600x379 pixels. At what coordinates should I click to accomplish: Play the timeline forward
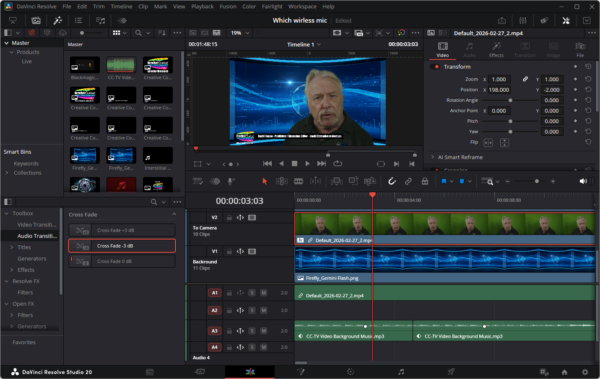[x=307, y=163]
